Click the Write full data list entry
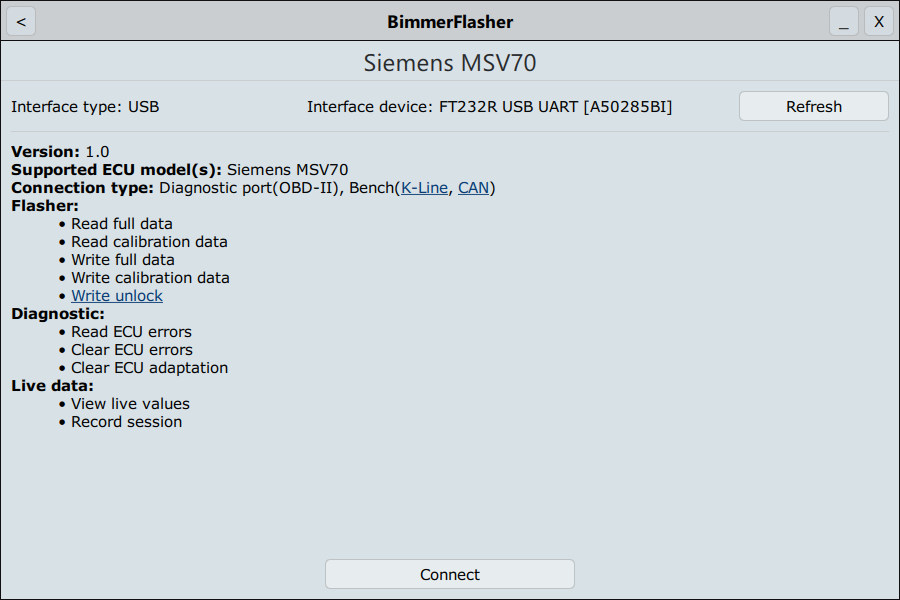The image size is (900, 600). pyautogui.click(x=123, y=260)
